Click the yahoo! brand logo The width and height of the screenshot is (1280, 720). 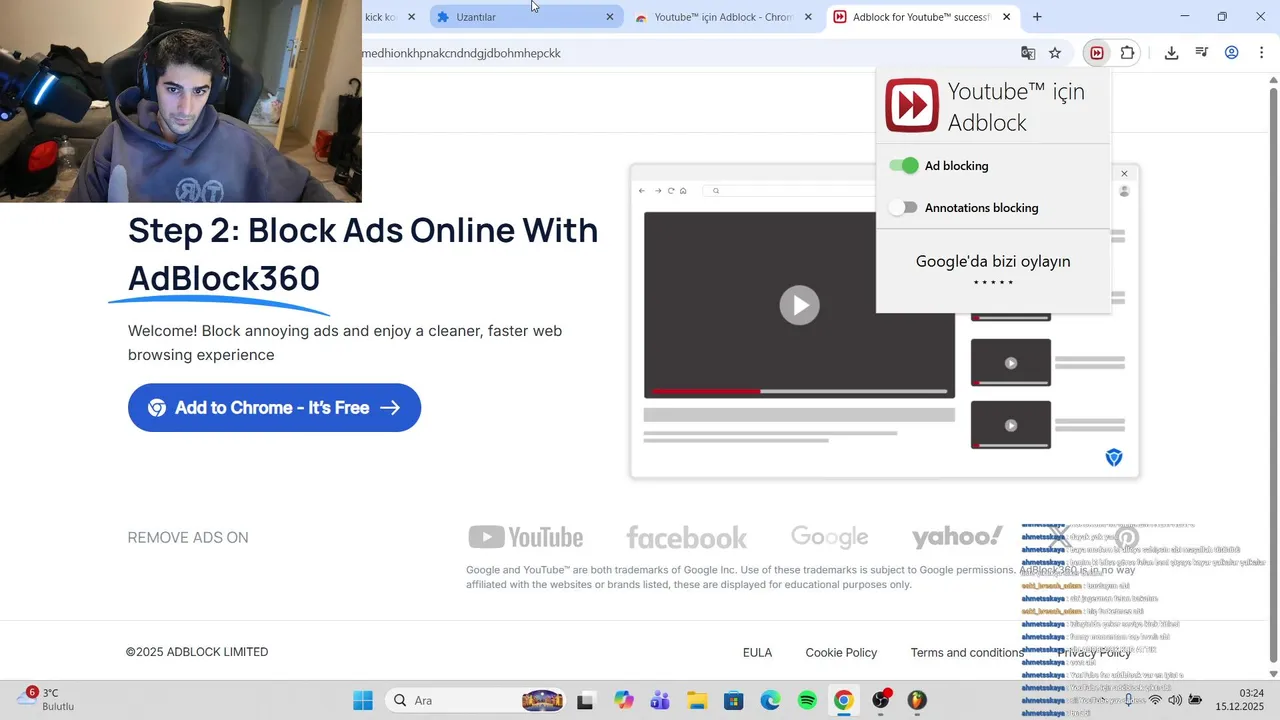click(957, 537)
